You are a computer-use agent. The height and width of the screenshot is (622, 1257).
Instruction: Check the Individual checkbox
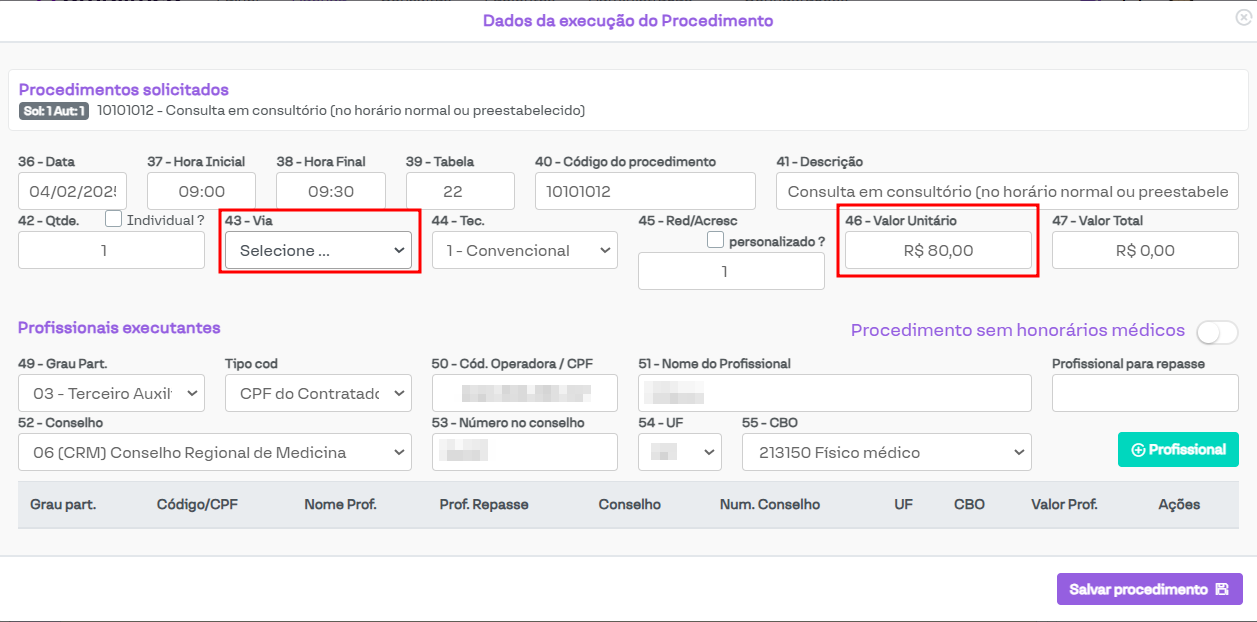pyautogui.click(x=114, y=219)
